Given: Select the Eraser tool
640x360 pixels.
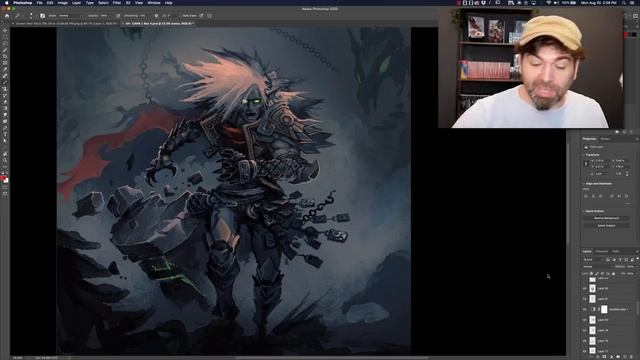Looking at the screenshot, I should tap(5, 102).
